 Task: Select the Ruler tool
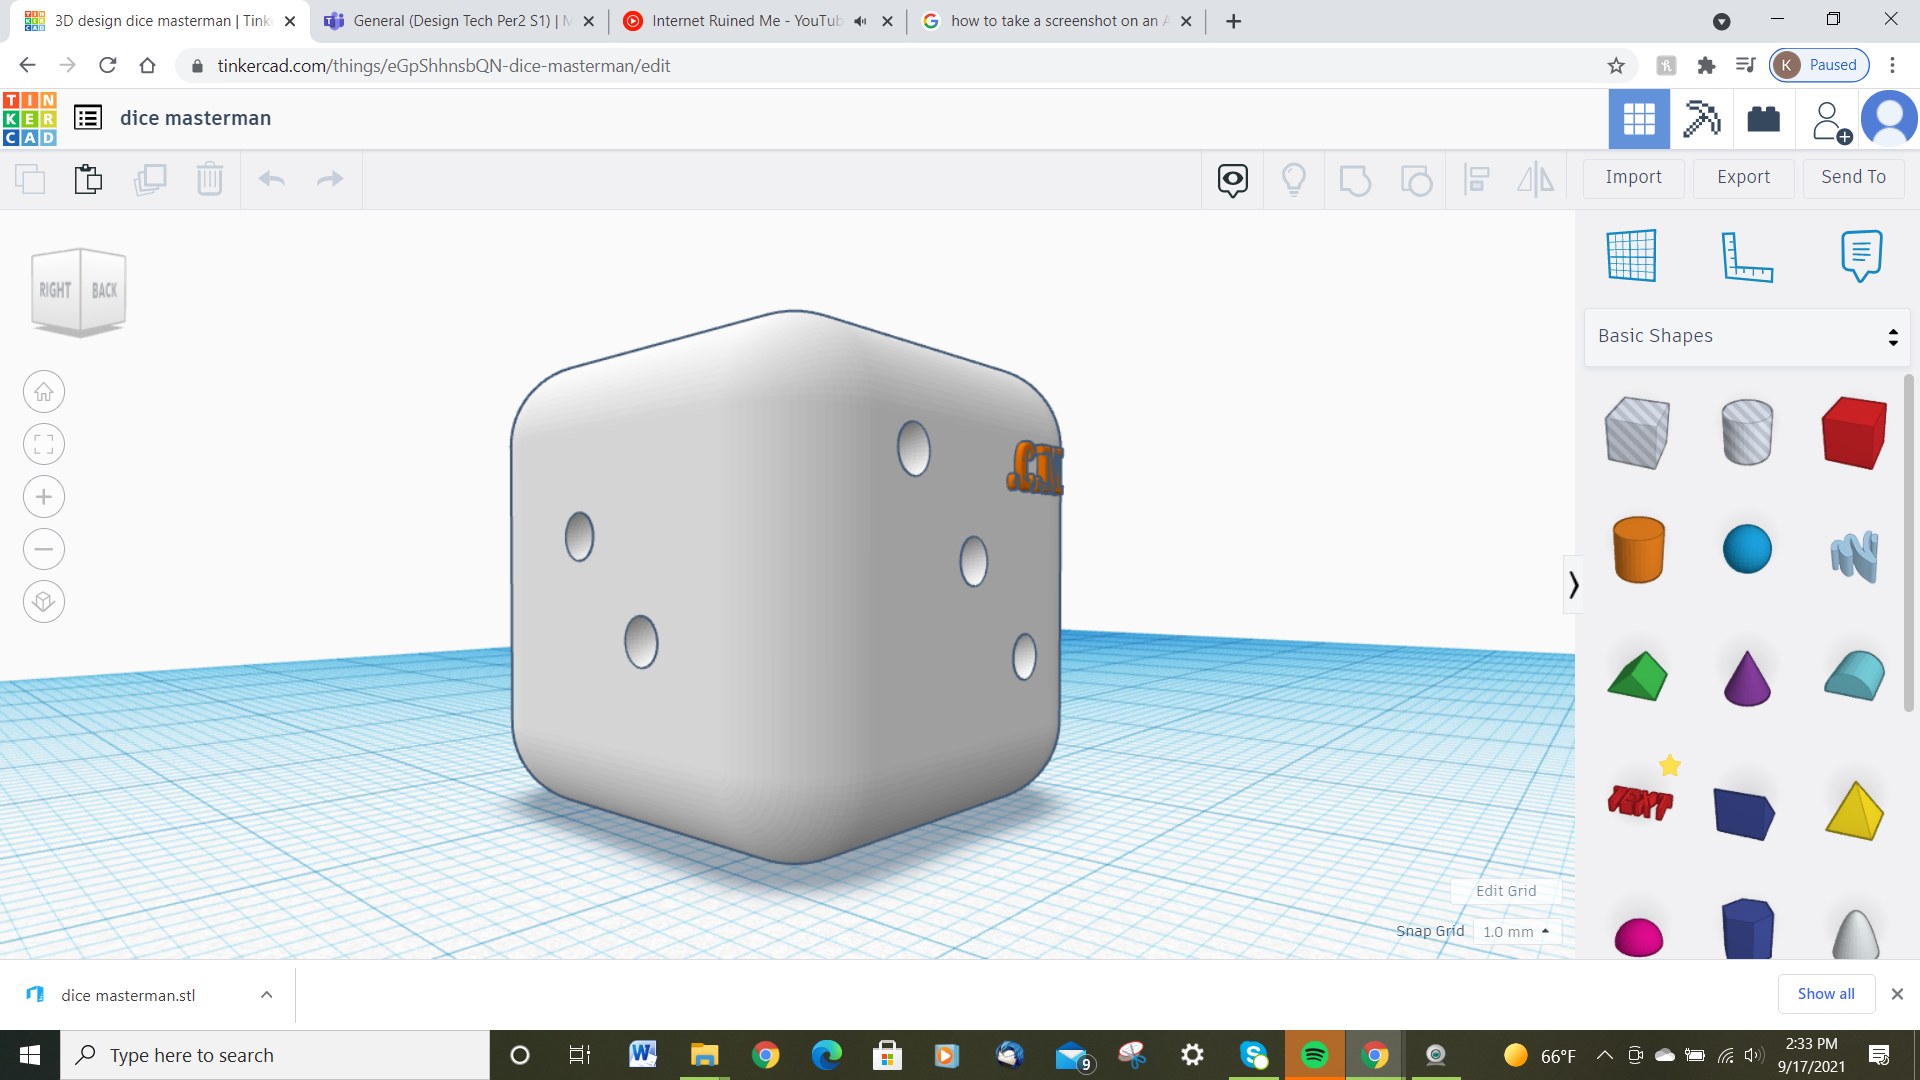point(1746,256)
